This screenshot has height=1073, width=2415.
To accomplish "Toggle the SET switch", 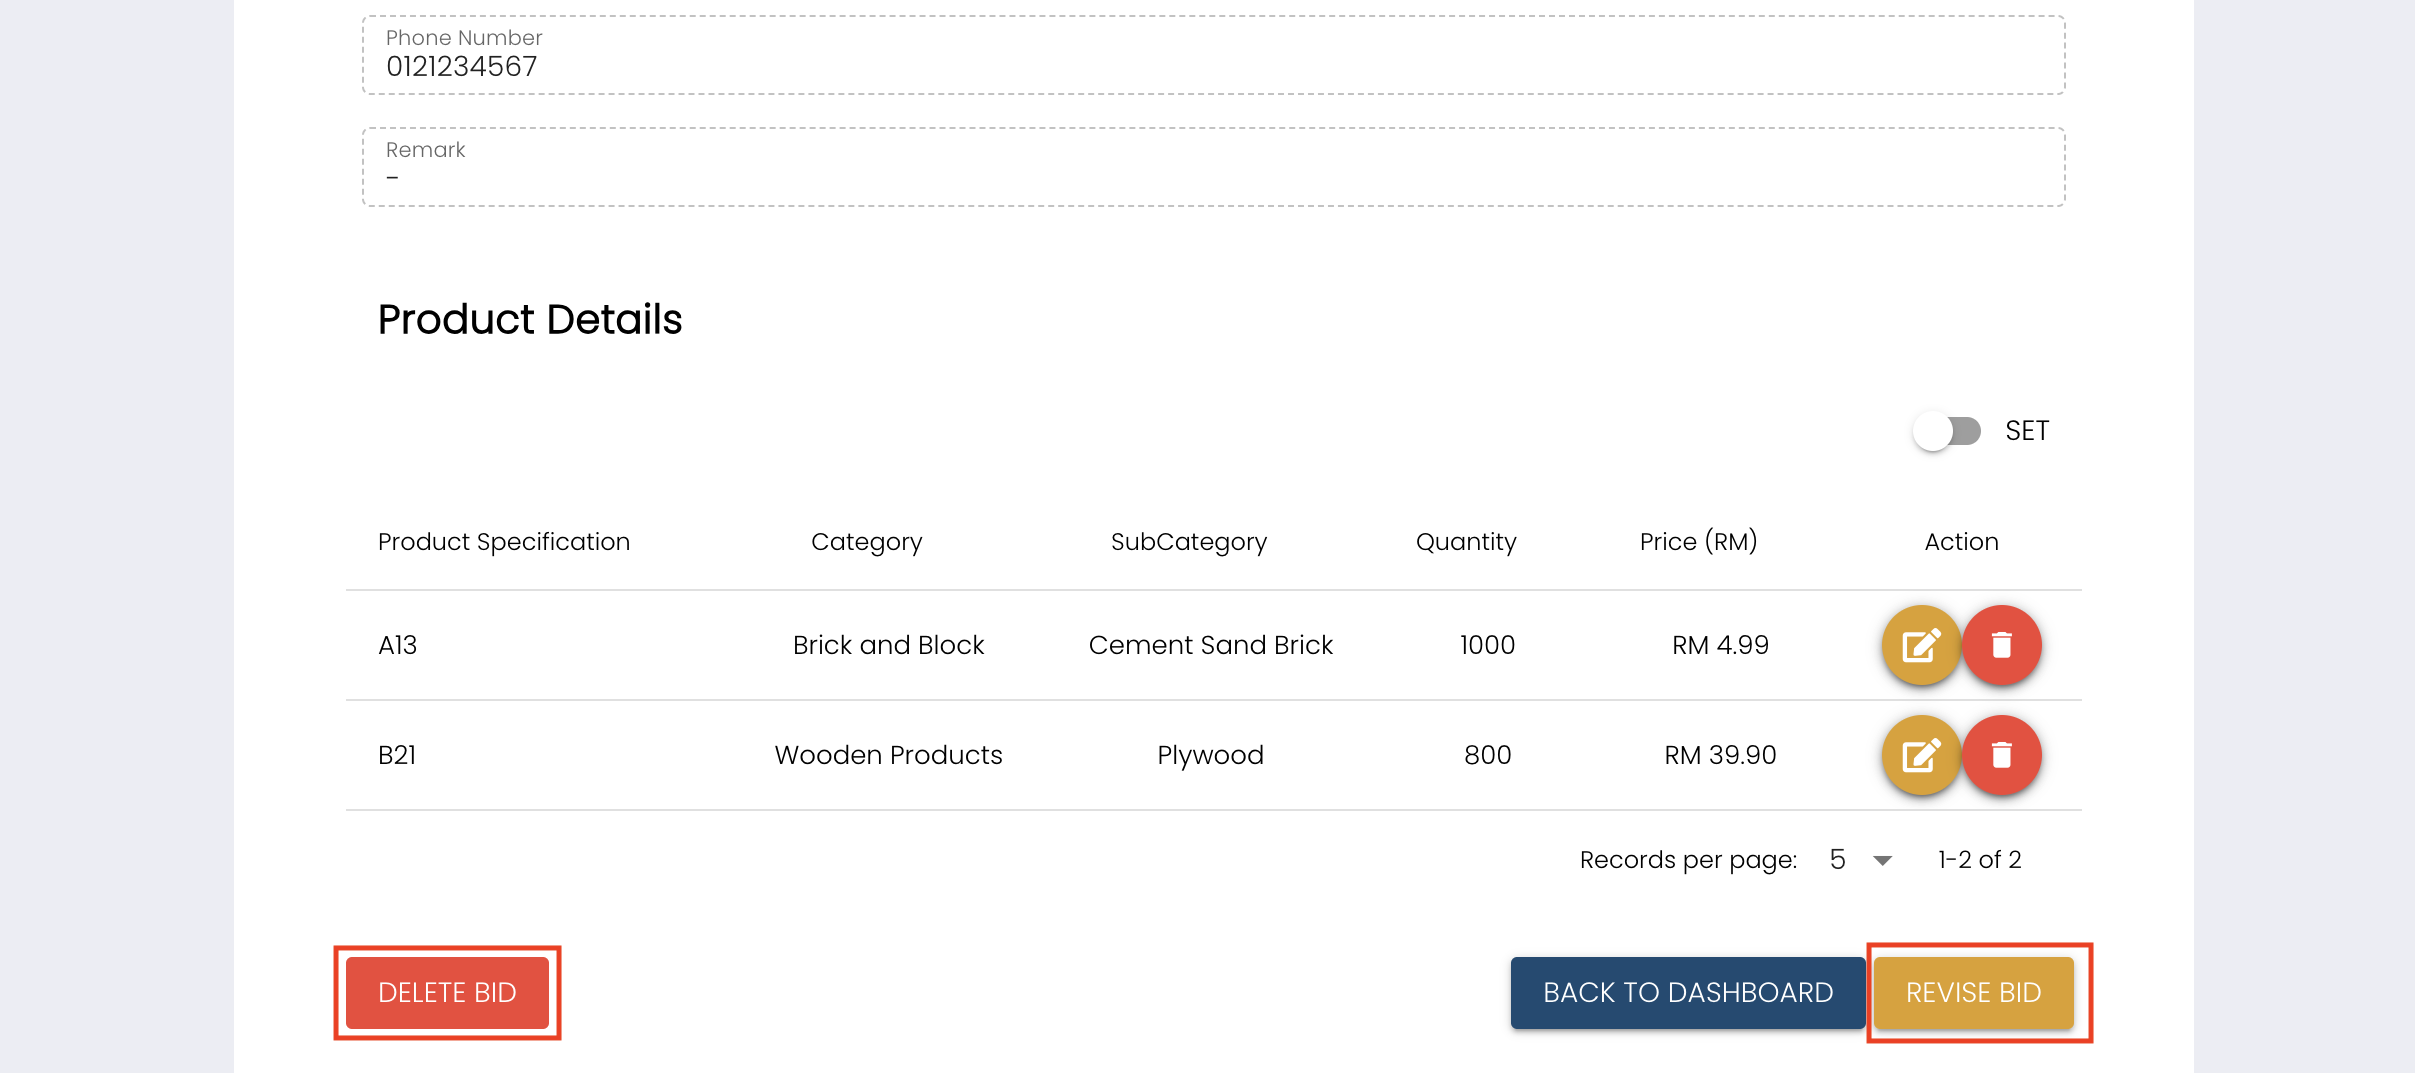I will (x=1946, y=431).
